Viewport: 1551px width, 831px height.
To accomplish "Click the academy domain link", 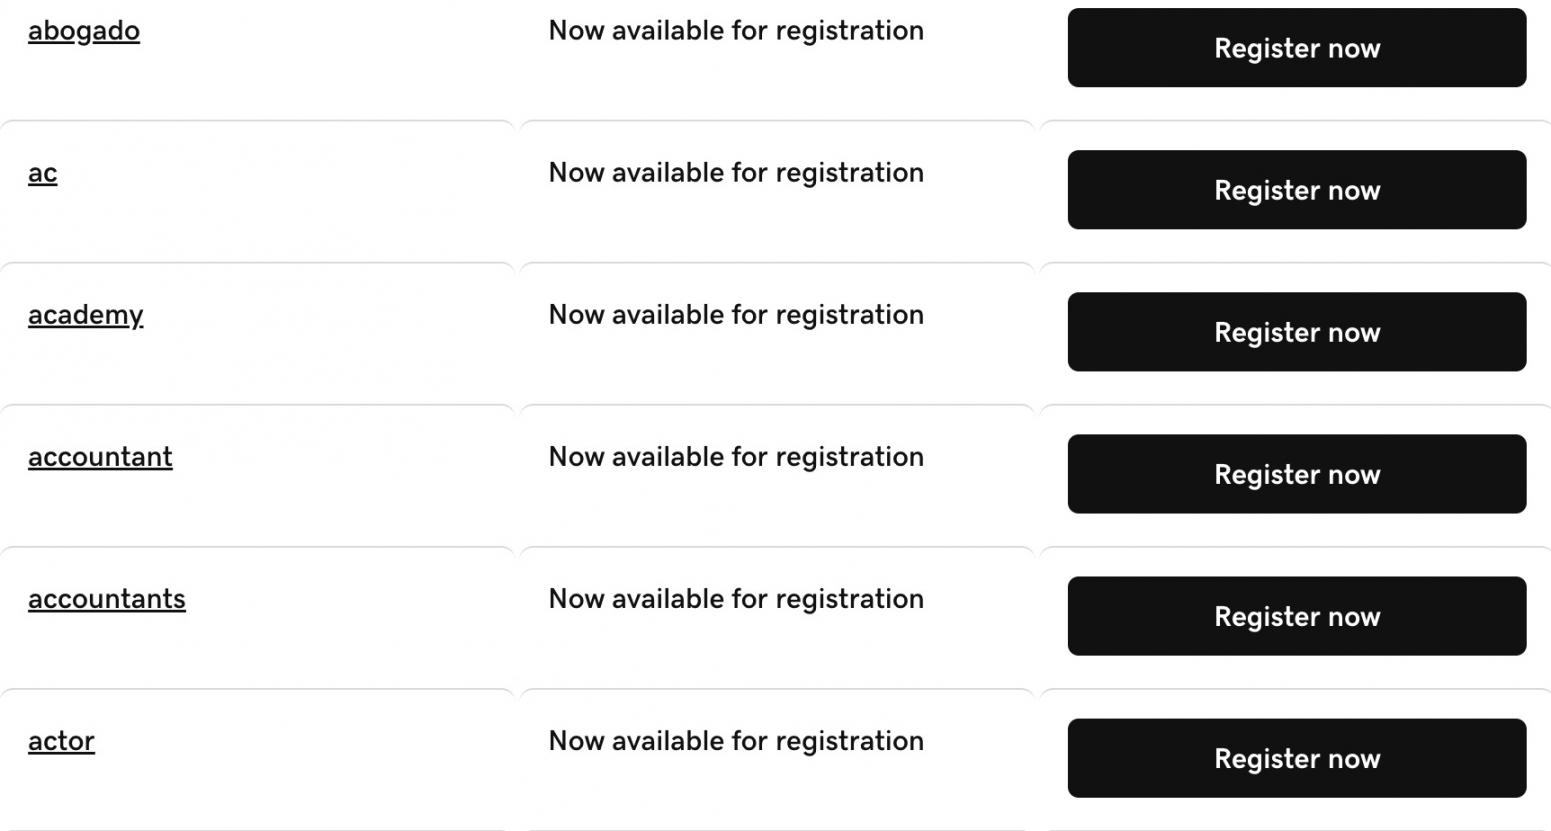I will pos(86,315).
